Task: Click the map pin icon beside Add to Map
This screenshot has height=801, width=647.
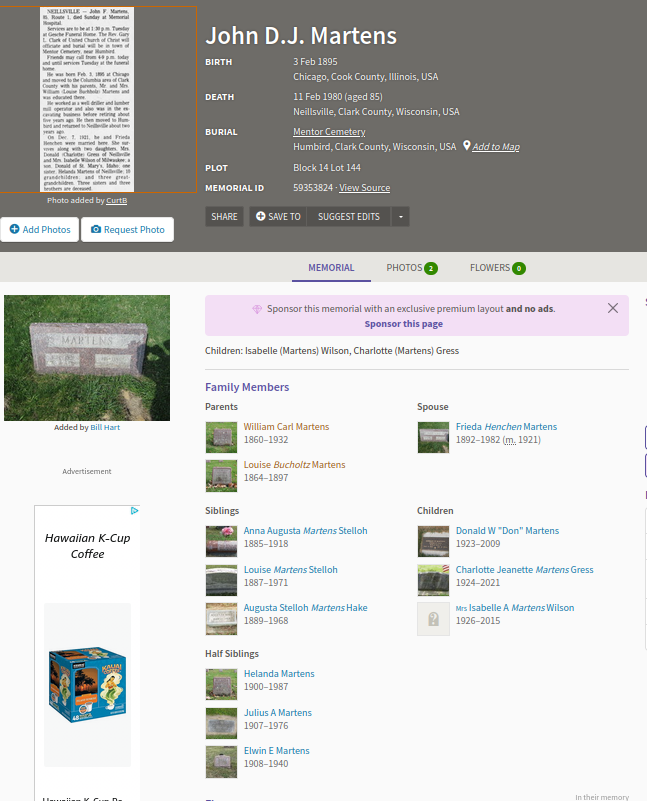Action: (x=467, y=146)
